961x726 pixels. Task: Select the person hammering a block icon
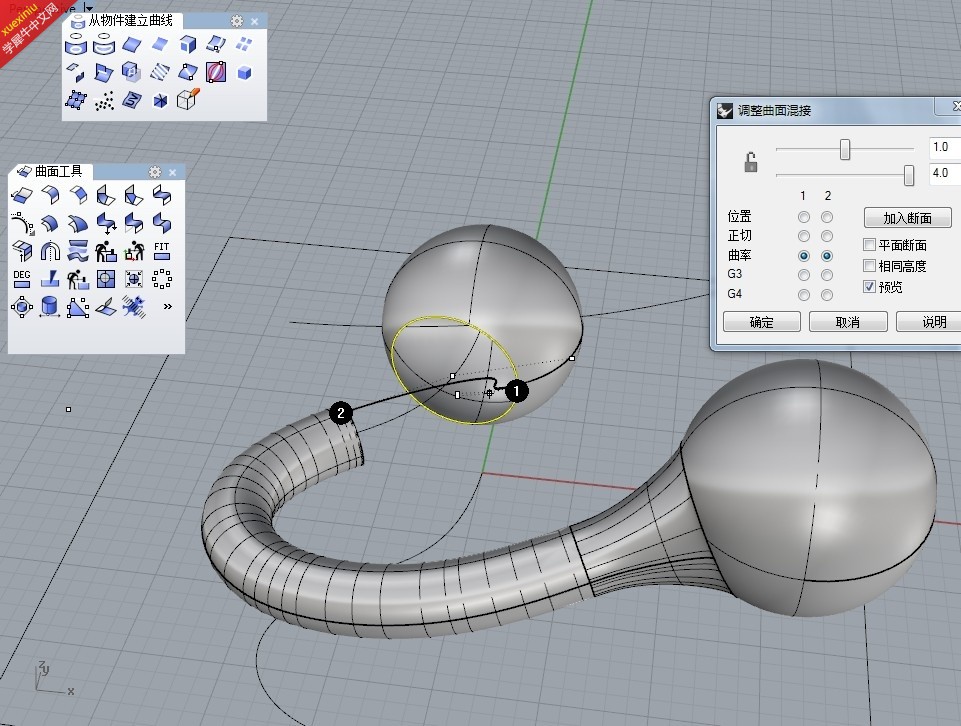pyautogui.click(x=106, y=251)
